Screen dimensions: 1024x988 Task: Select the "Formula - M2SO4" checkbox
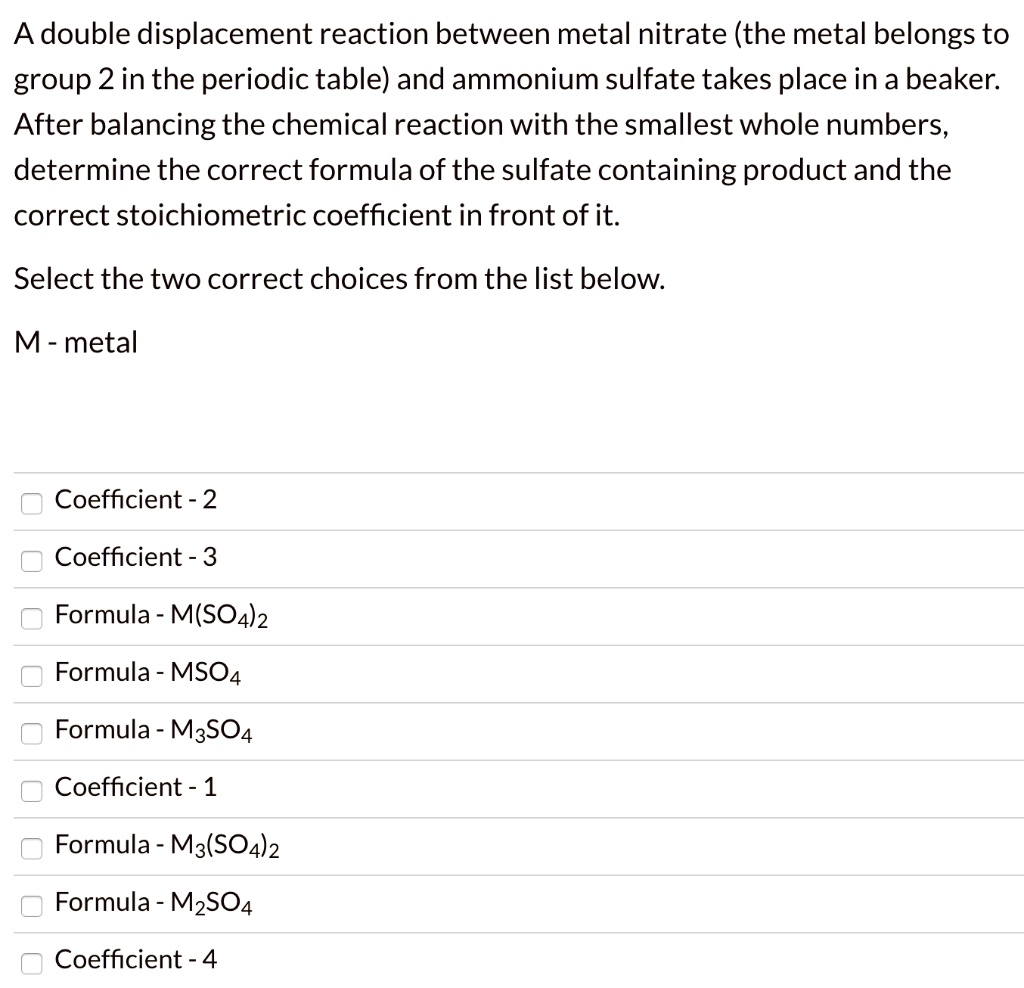point(31,905)
